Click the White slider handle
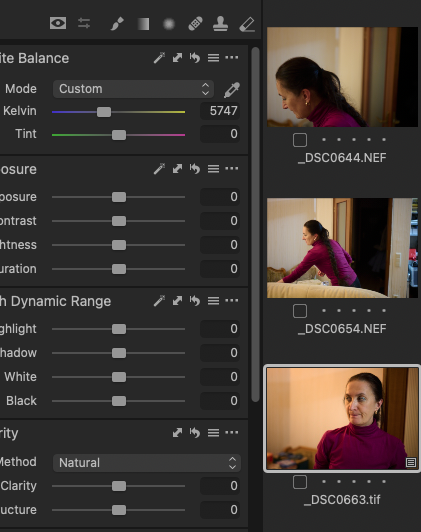This screenshot has height=532, width=421. point(119,377)
